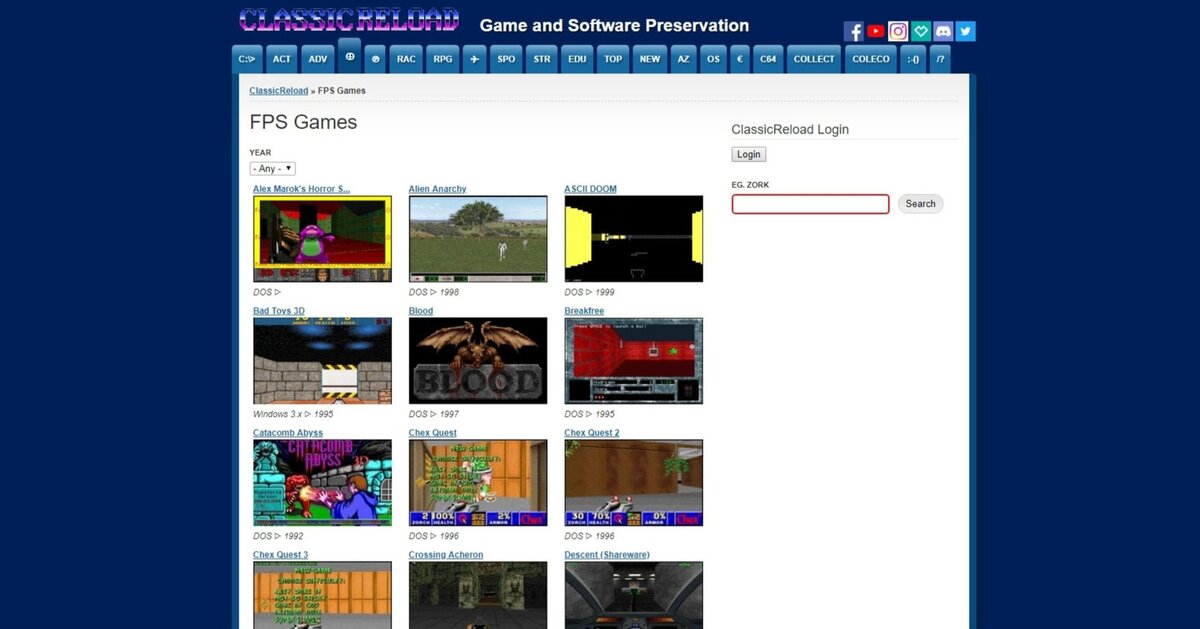Screen dimensions: 1200x629
Task: Open the ASCII DOOM title link
Action: (591, 189)
